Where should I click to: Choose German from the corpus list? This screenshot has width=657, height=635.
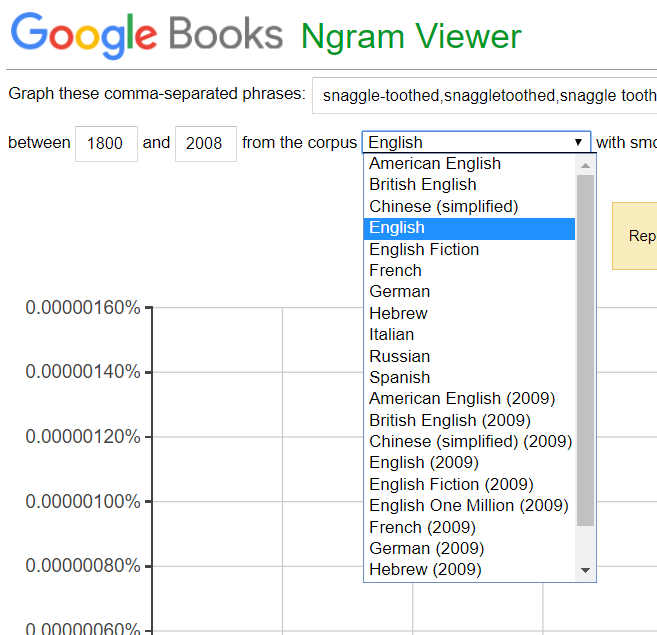point(399,291)
